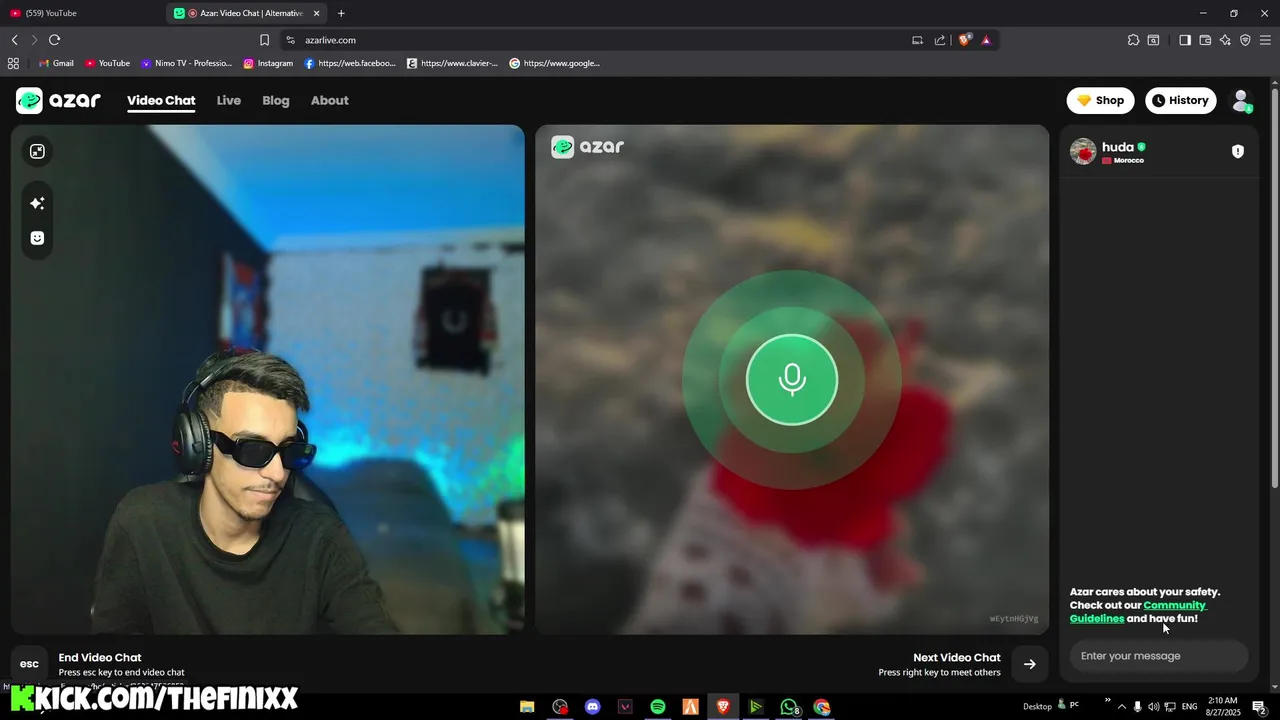This screenshot has height=720, width=1280.
Task: Click the Azar logo in the header
Action: tap(58, 100)
